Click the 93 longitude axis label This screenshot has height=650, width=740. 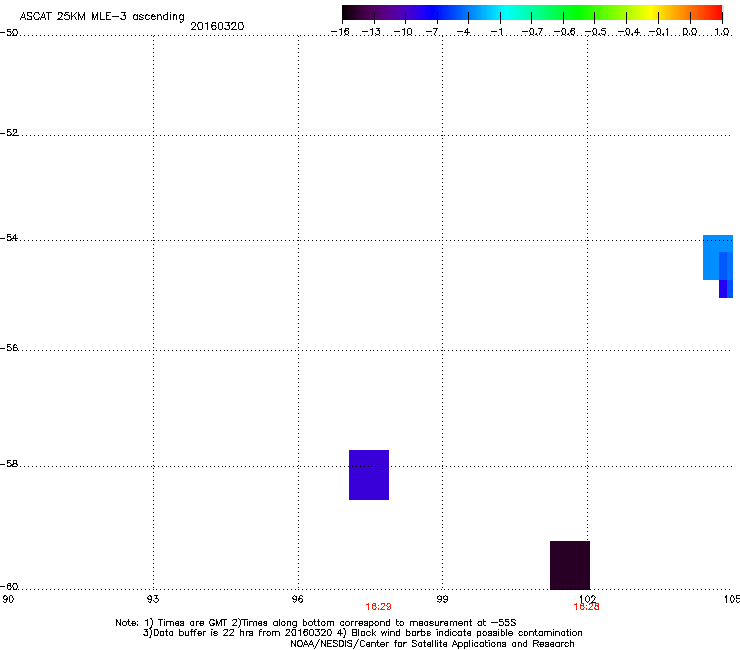point(153,599)
